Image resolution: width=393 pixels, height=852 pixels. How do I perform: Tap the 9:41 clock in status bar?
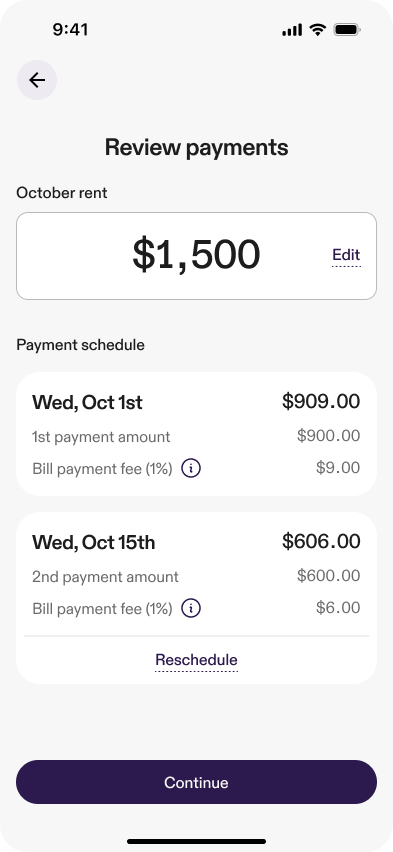click(71, 29)
